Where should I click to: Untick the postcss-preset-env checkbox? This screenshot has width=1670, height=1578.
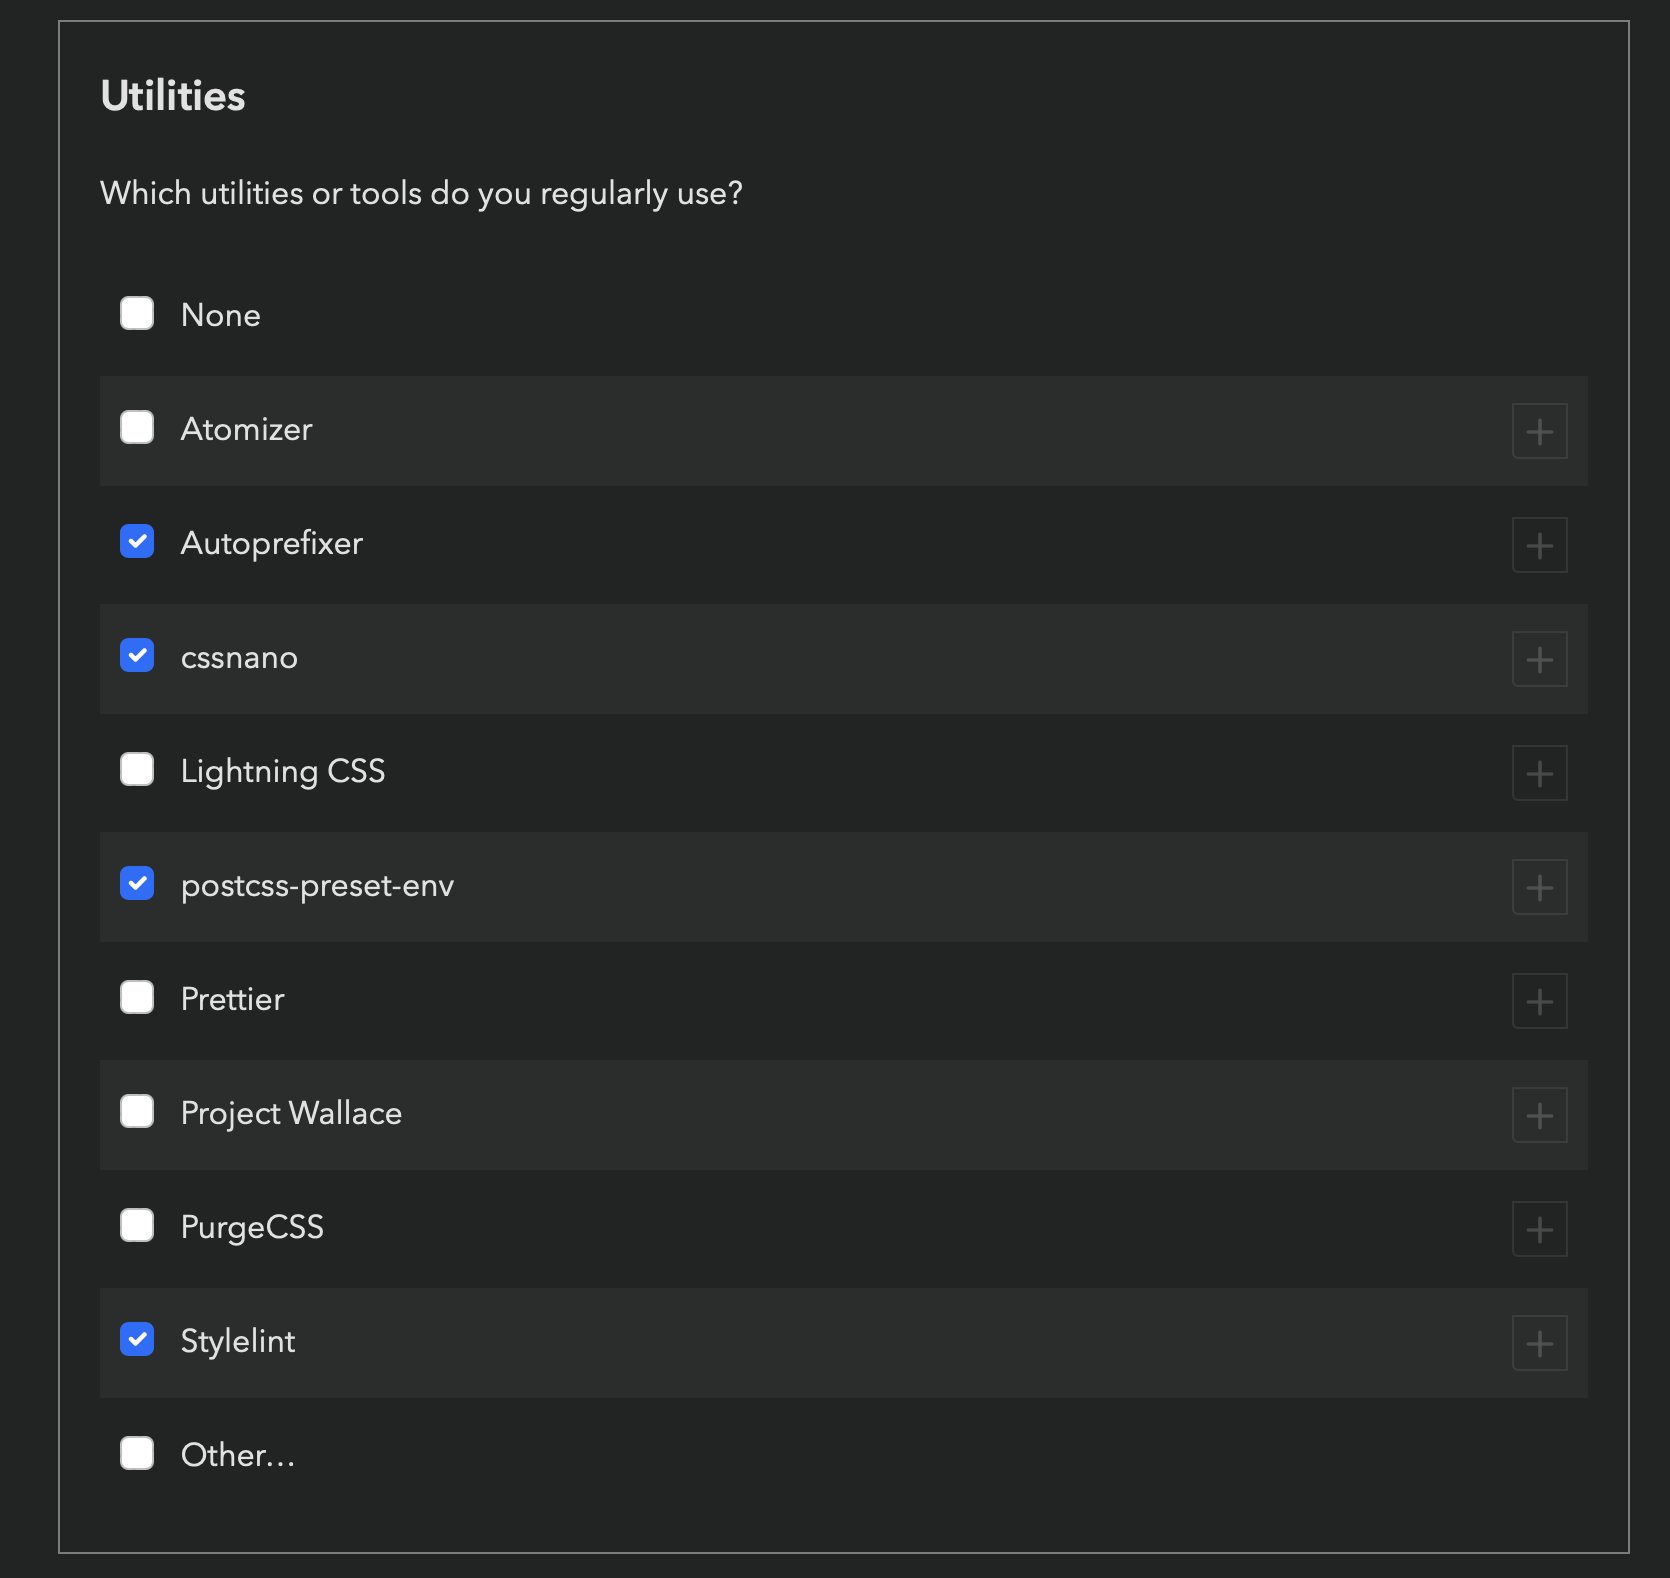click(x=137, y=883)
